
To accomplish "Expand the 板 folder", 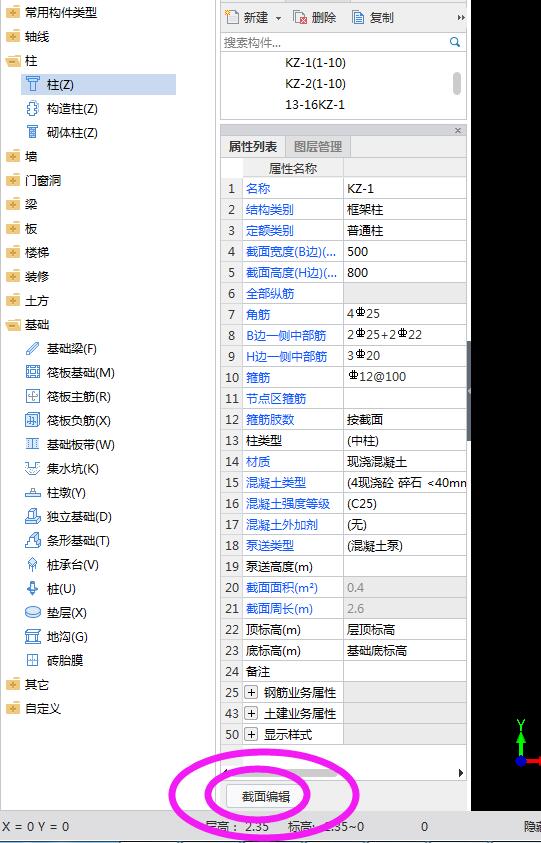I will tap(13, 228).
